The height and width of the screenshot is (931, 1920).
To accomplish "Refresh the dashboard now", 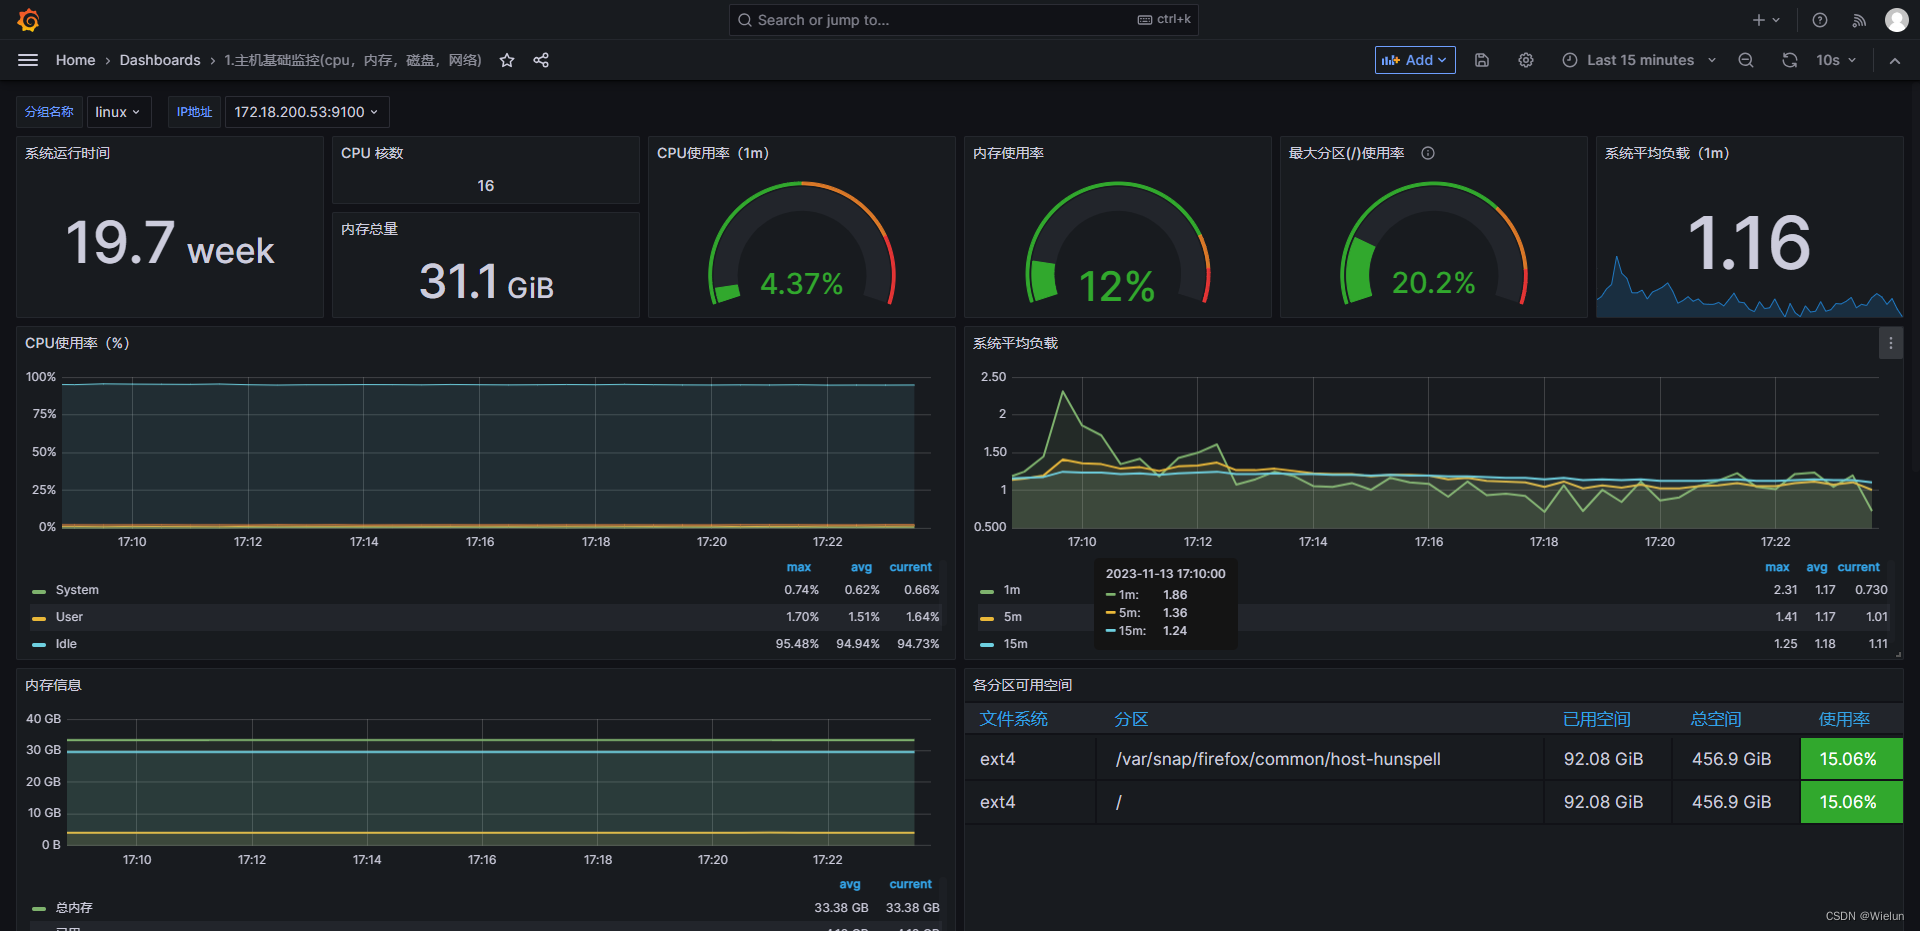I will tap(1790, 60).
